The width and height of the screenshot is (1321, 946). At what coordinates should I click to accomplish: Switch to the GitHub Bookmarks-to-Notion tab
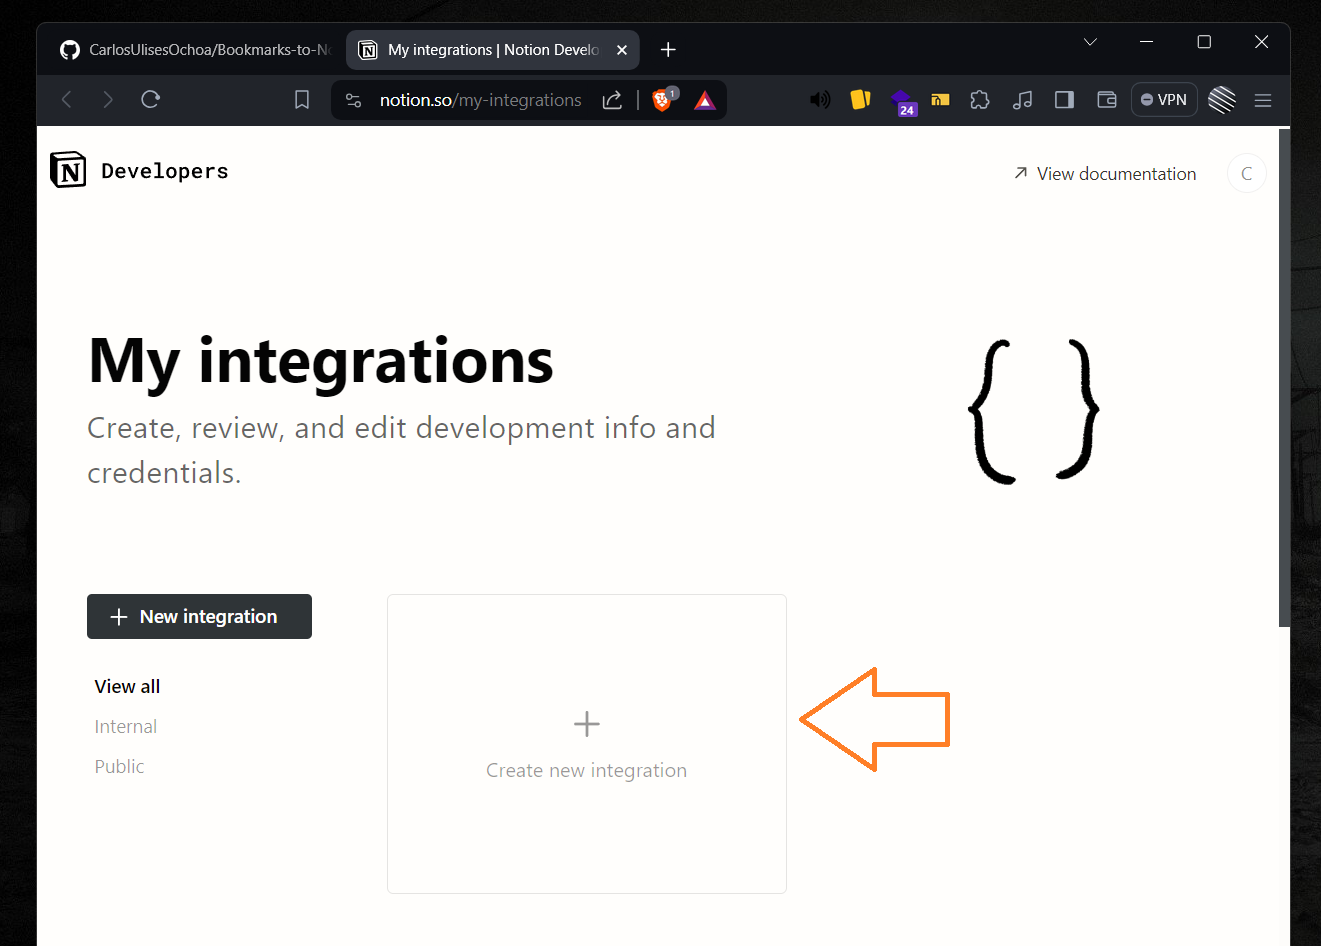[x=193, y=50]
